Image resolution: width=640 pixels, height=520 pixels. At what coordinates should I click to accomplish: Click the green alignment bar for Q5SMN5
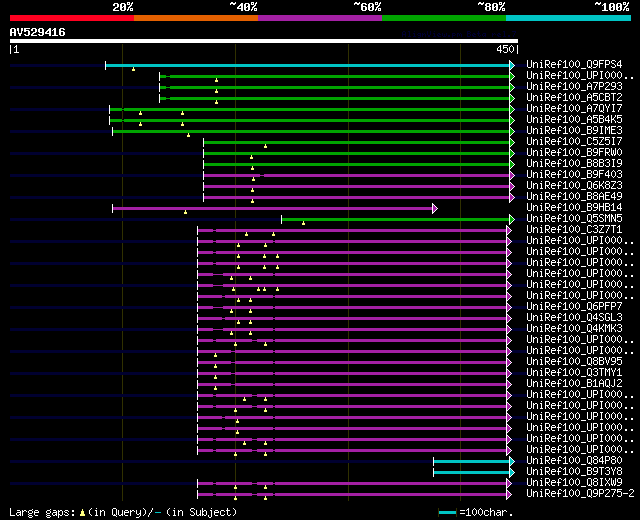[396, 220]
